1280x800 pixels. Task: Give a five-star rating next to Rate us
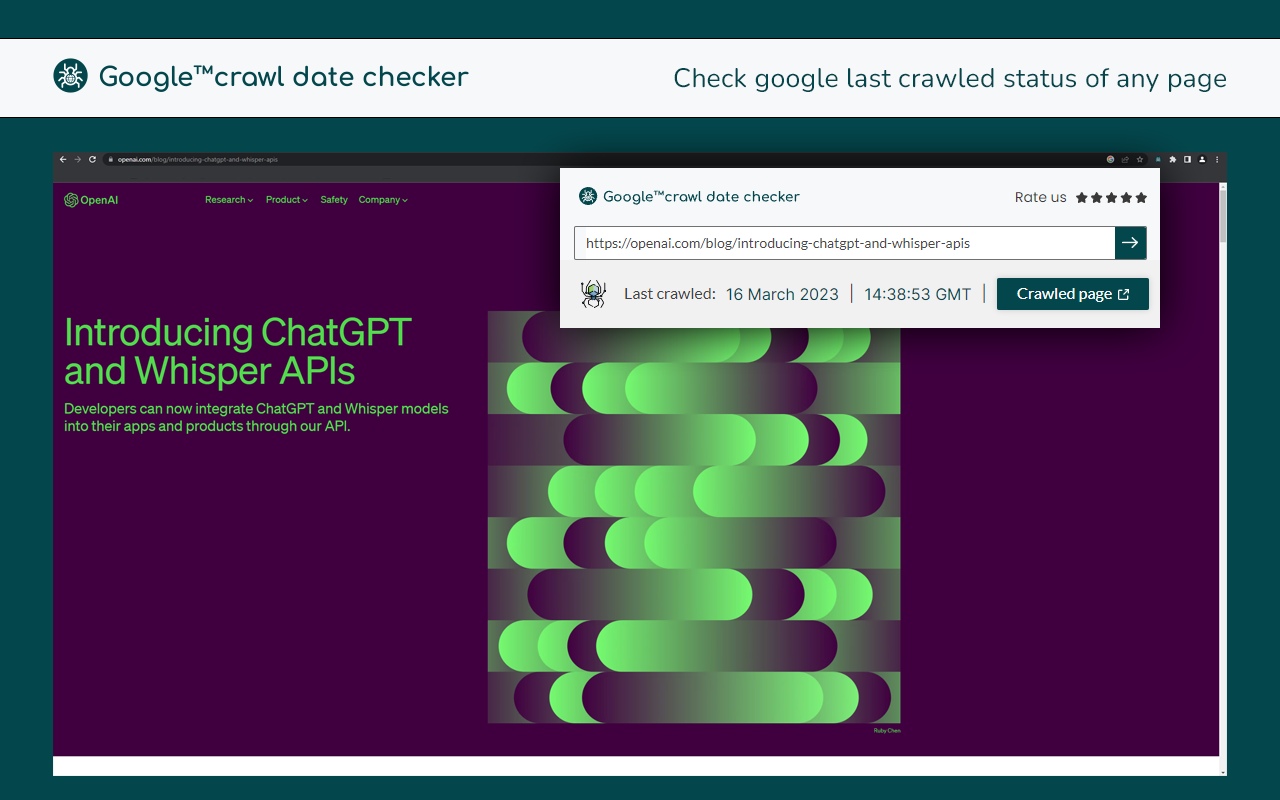coord(1140,197)
